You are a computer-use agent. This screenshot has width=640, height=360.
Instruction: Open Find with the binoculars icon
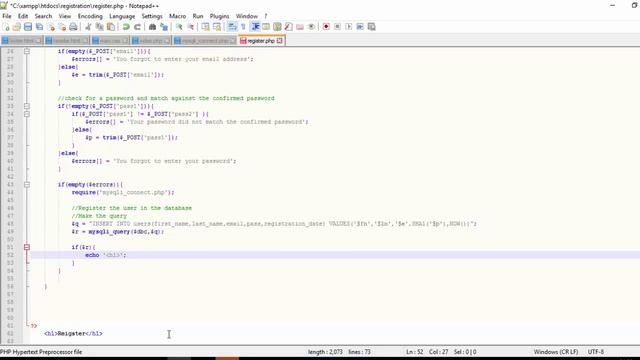pos(152,27)
